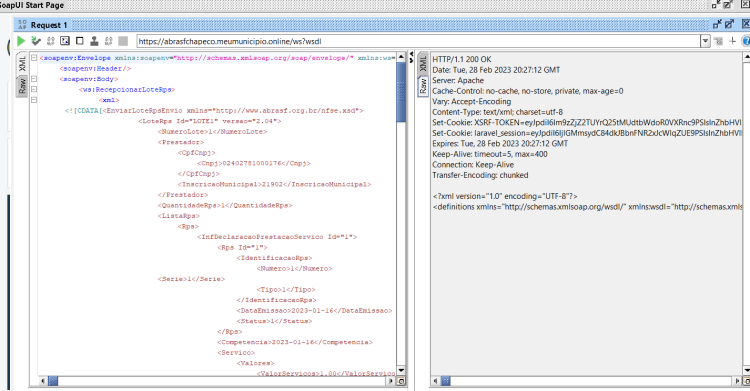
Task: Select the SoapUI Start Page title
Action: coord(31,5)
